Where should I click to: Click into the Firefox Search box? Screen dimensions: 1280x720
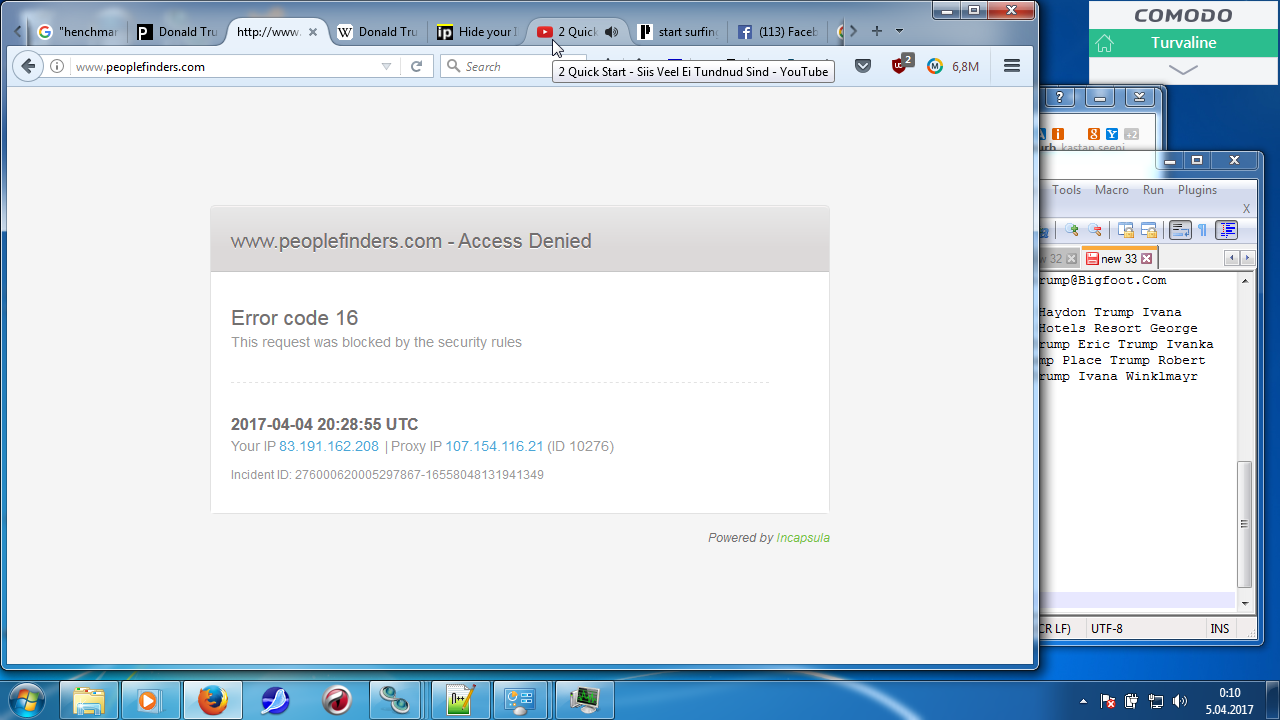(x=505, y=67)
